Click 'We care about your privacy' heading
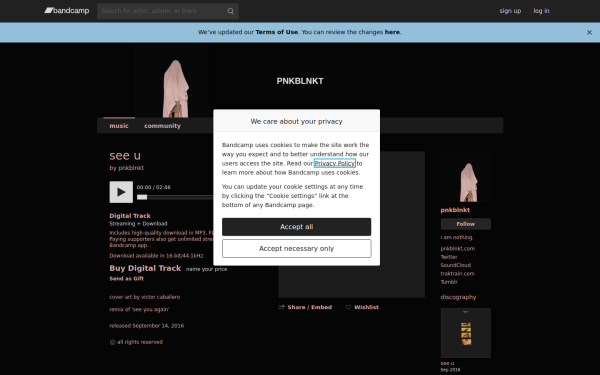 click(297, 121)
